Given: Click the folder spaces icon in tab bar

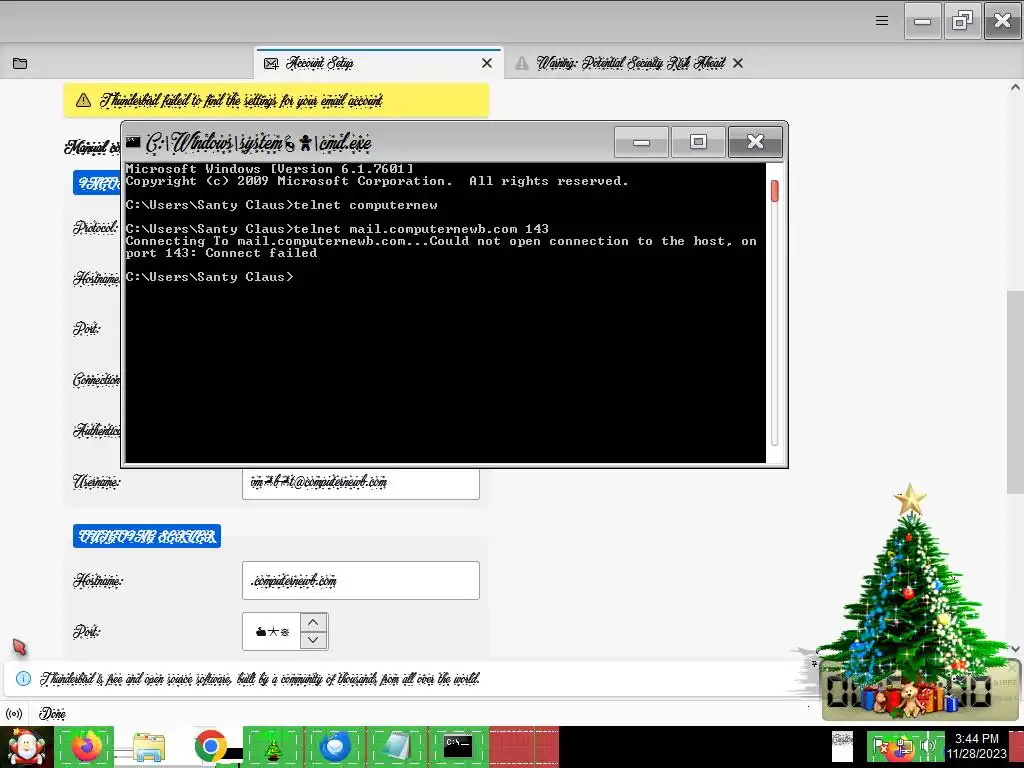Looking at the screenshot, I should 20,63.
